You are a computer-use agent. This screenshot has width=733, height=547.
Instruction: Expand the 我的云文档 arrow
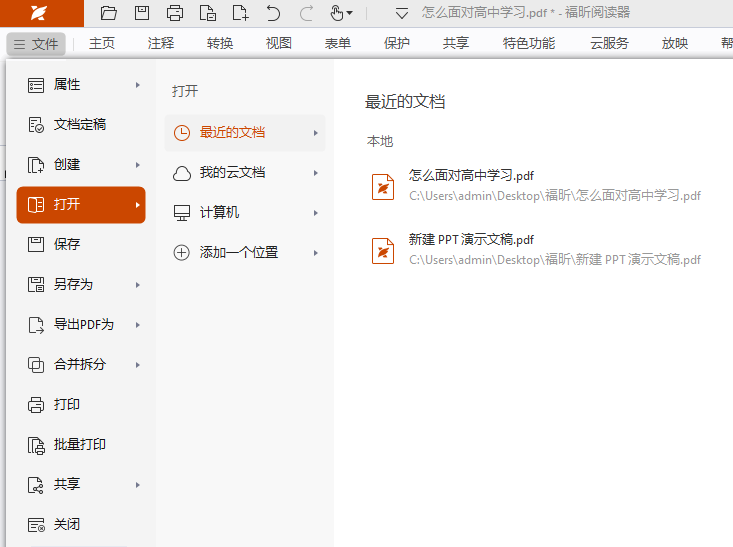coord(316,173)
